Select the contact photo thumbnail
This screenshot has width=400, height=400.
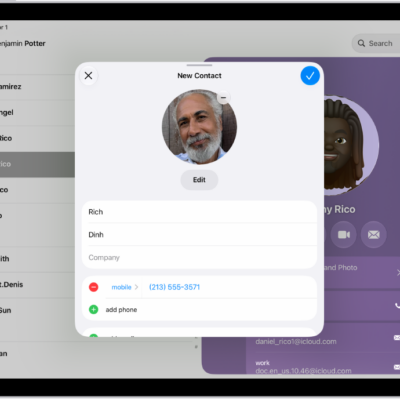pos(199,127)
